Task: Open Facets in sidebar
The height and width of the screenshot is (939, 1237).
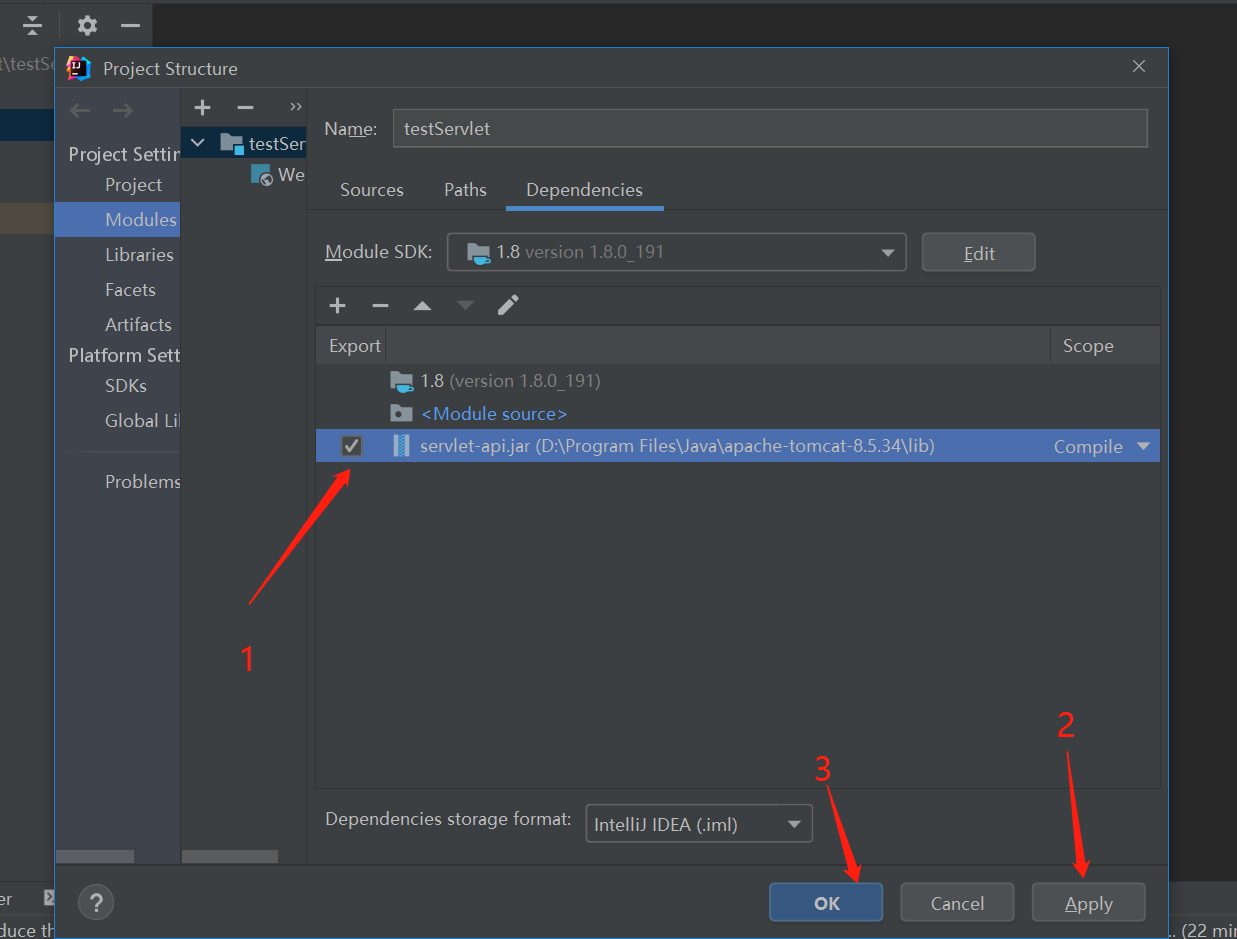Action: pos(130,290)
